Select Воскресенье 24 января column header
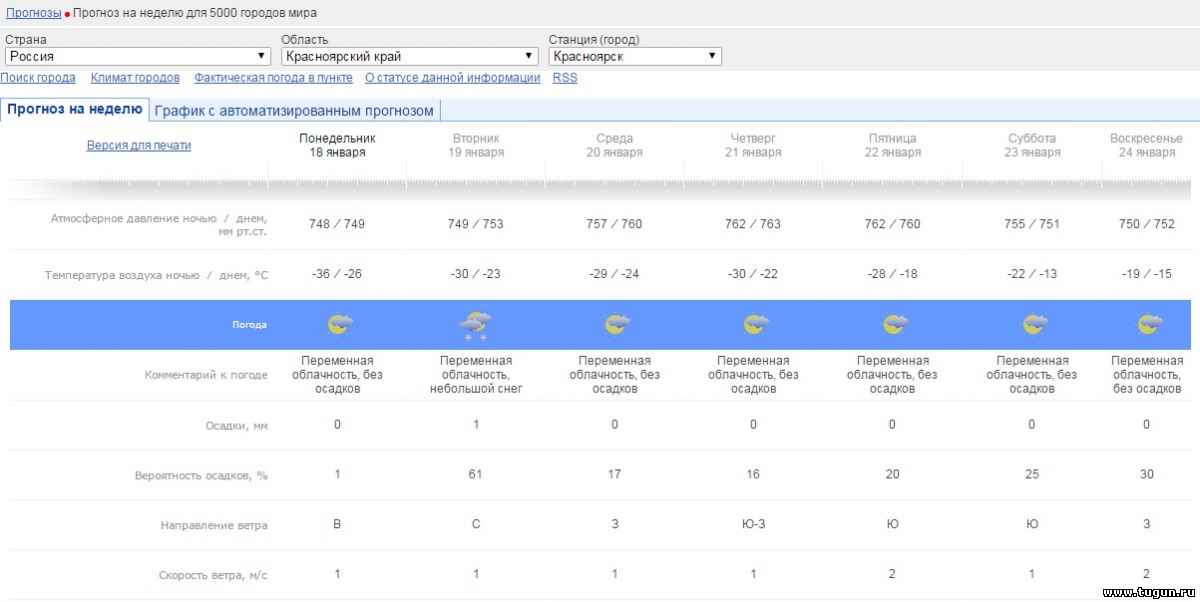 click(1147, 146)
